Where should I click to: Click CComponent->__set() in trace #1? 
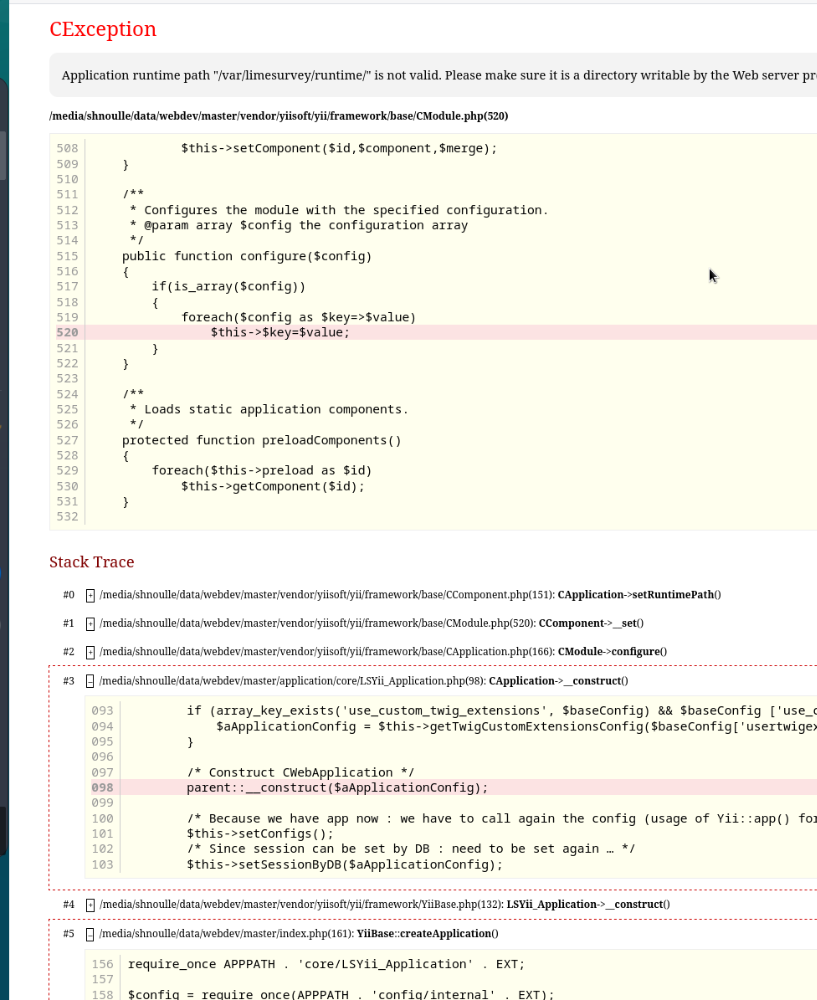pos(591,623)
